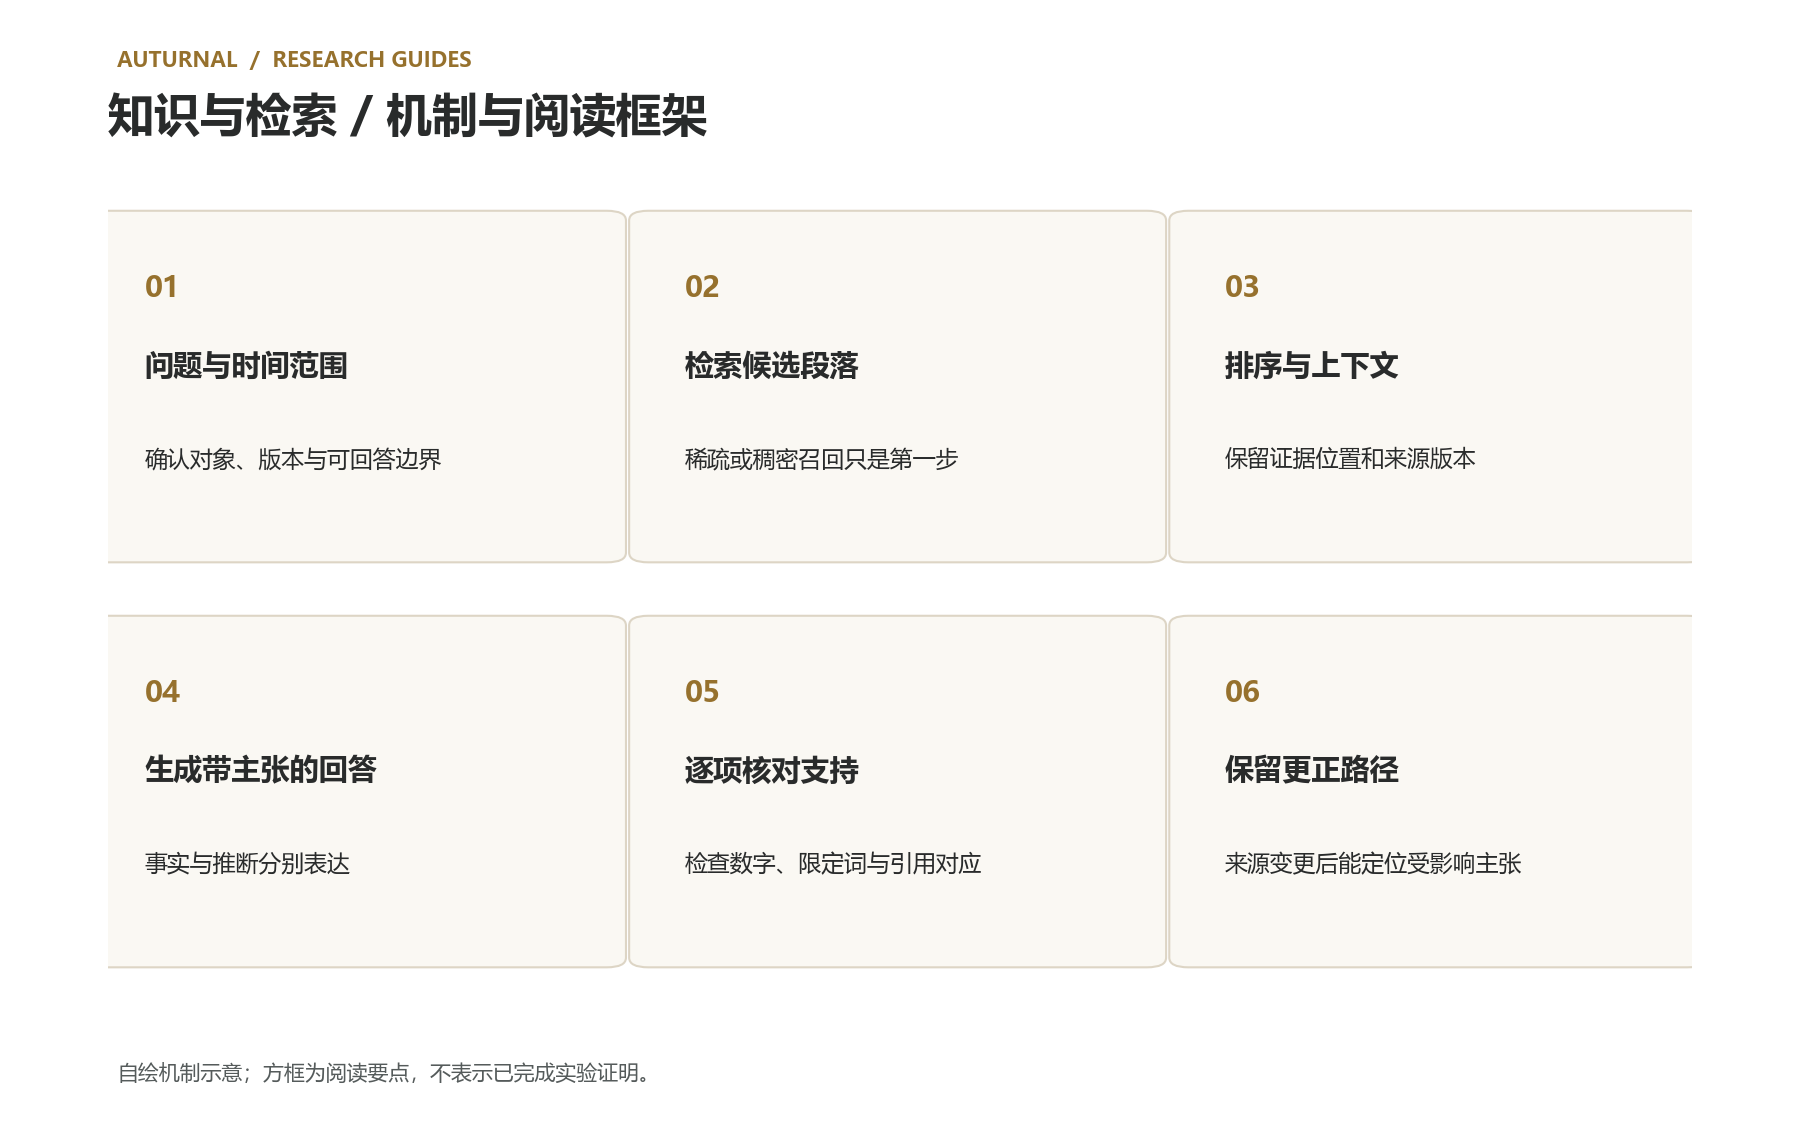The image size is (1800, 1125).
Task: Click heading 生成带主张的回答
Action: (x=261, y=770)
